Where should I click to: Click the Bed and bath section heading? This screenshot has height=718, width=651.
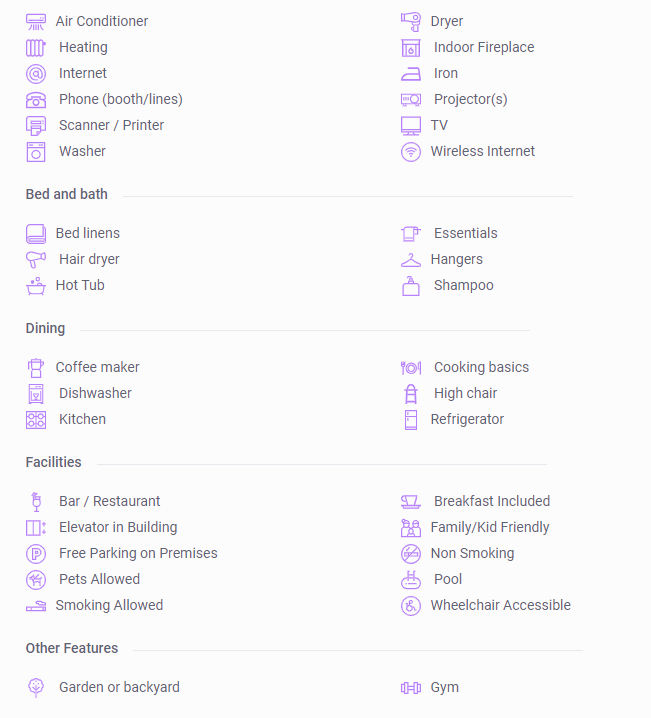66,194
